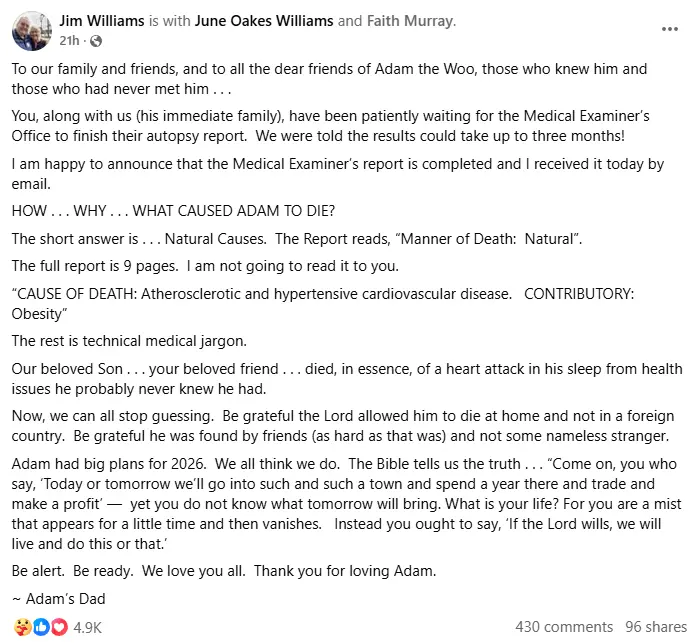Open the post options three-dot menu
This screenshot has width=698, height=643.
pyautogui.click(x=670, y=30)
